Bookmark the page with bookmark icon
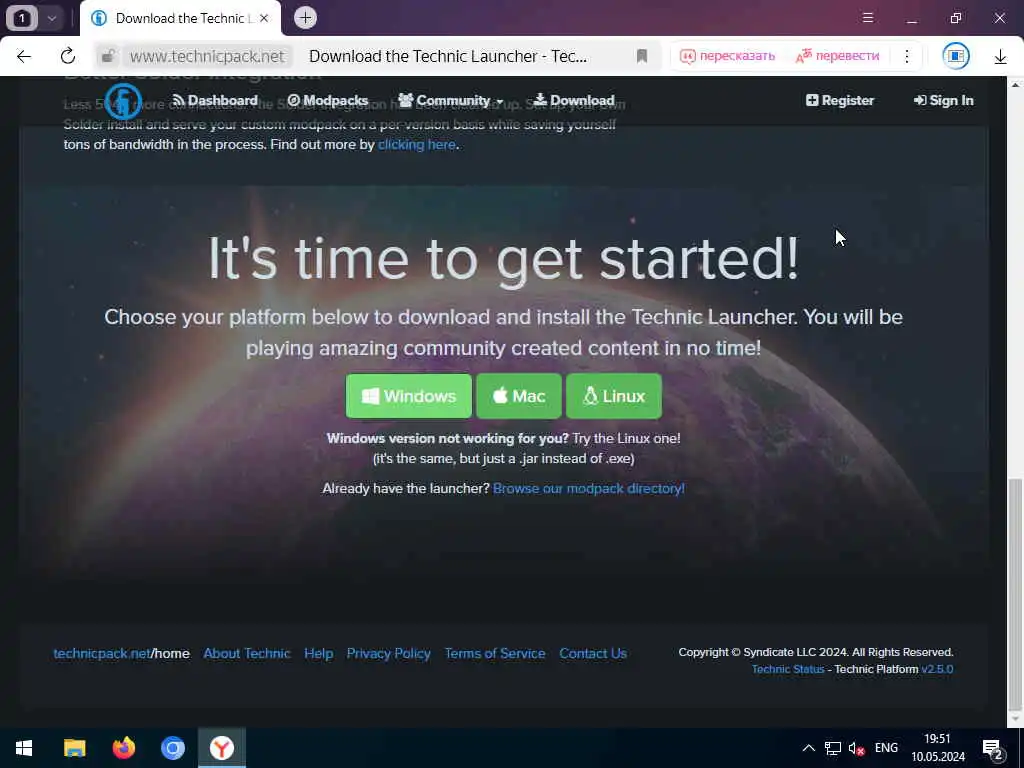 coord(642,56)
